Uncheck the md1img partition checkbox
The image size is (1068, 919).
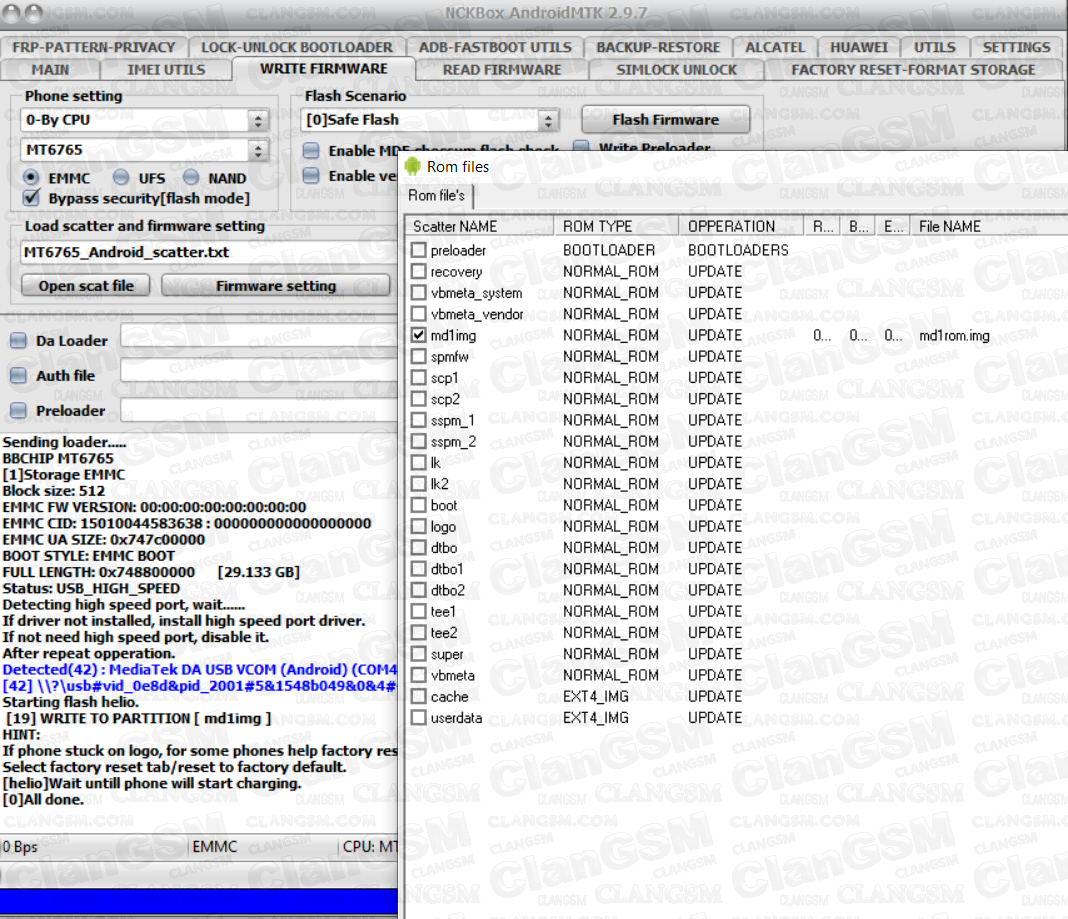coord(419,336)
